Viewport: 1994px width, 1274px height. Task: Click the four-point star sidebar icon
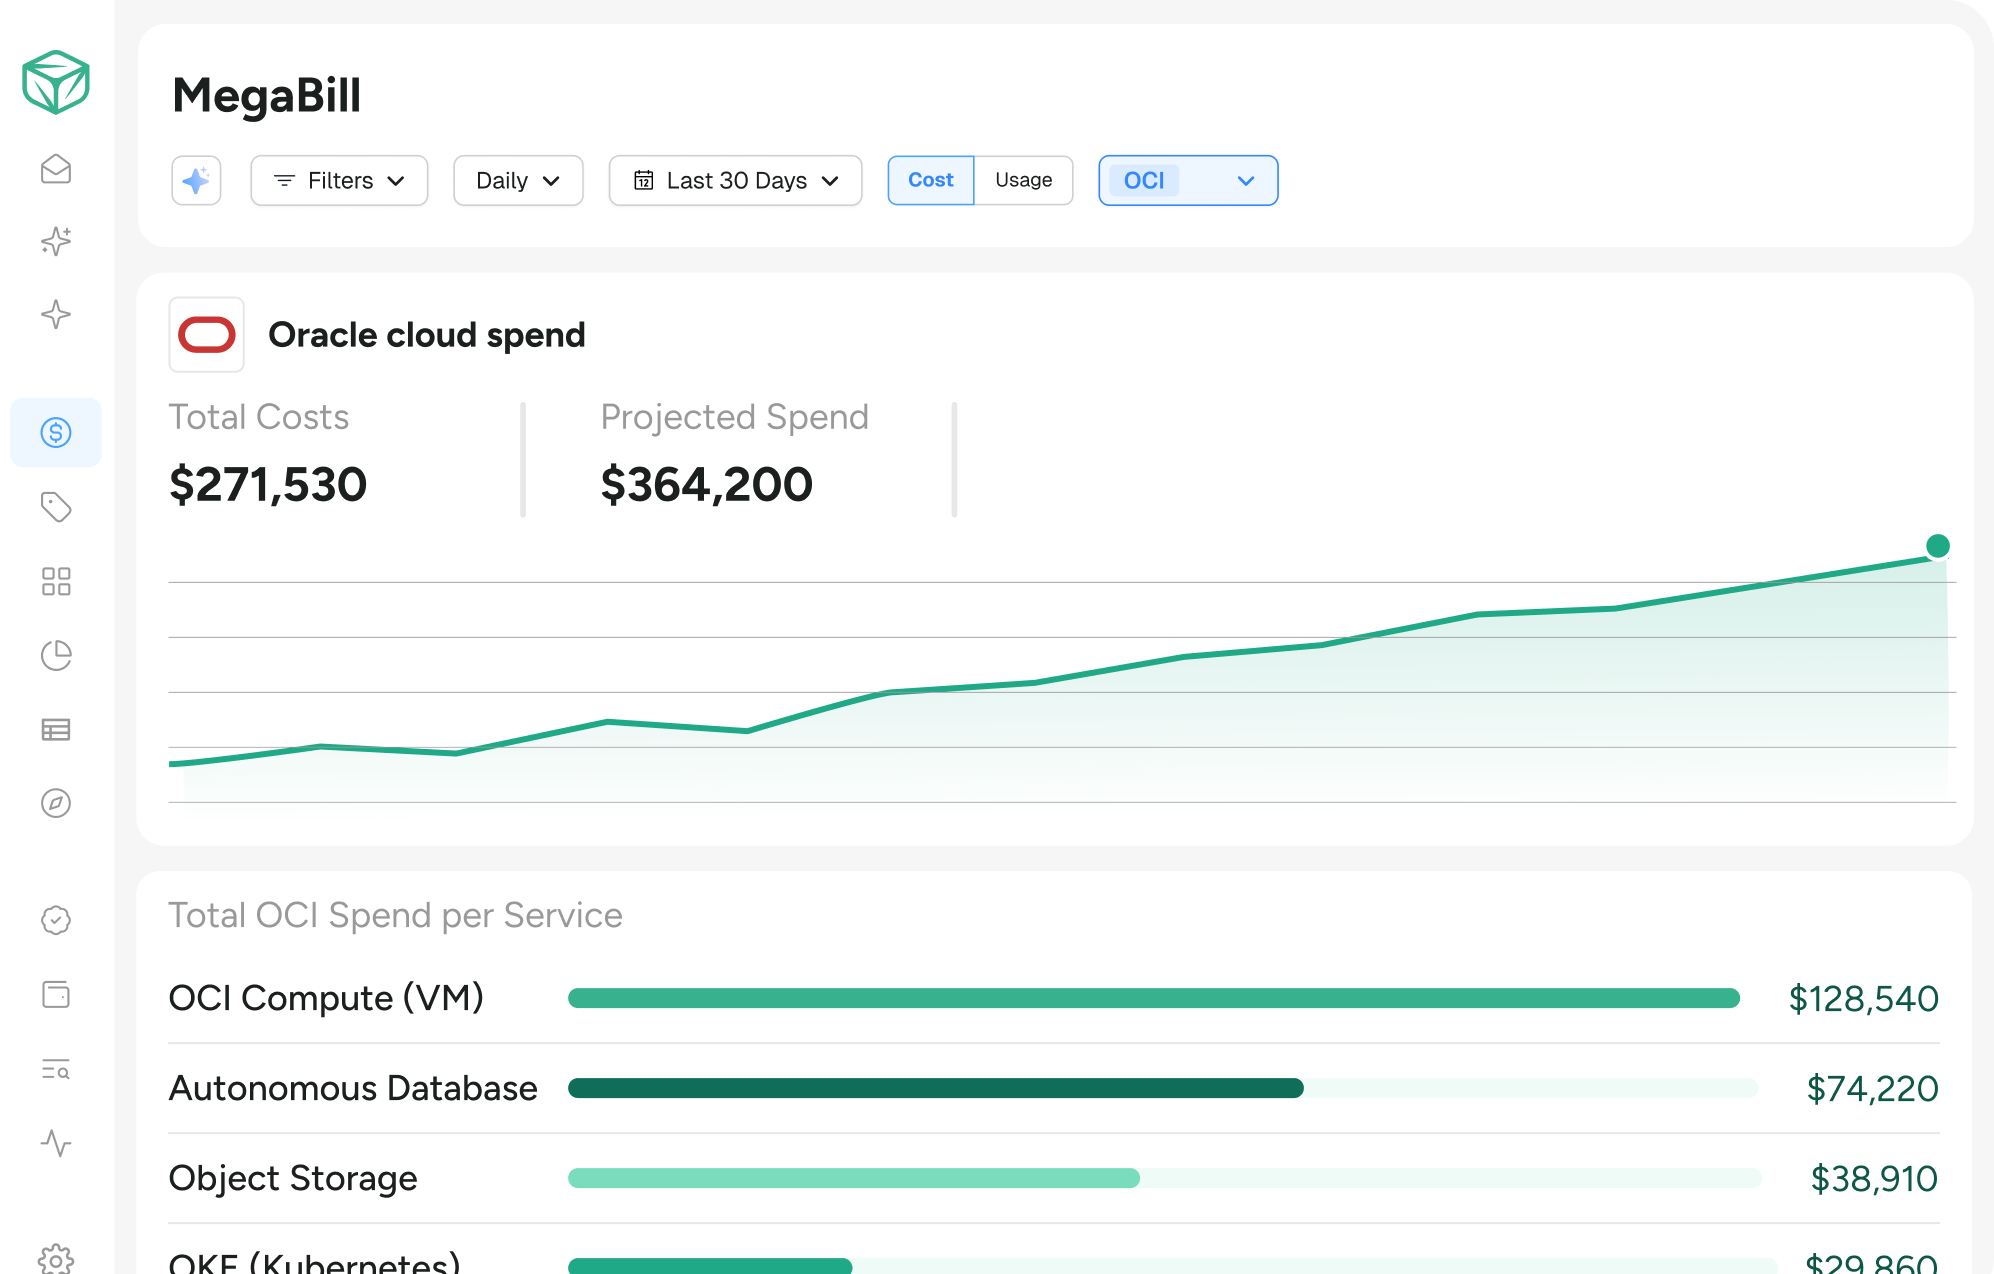pos(56,315)
